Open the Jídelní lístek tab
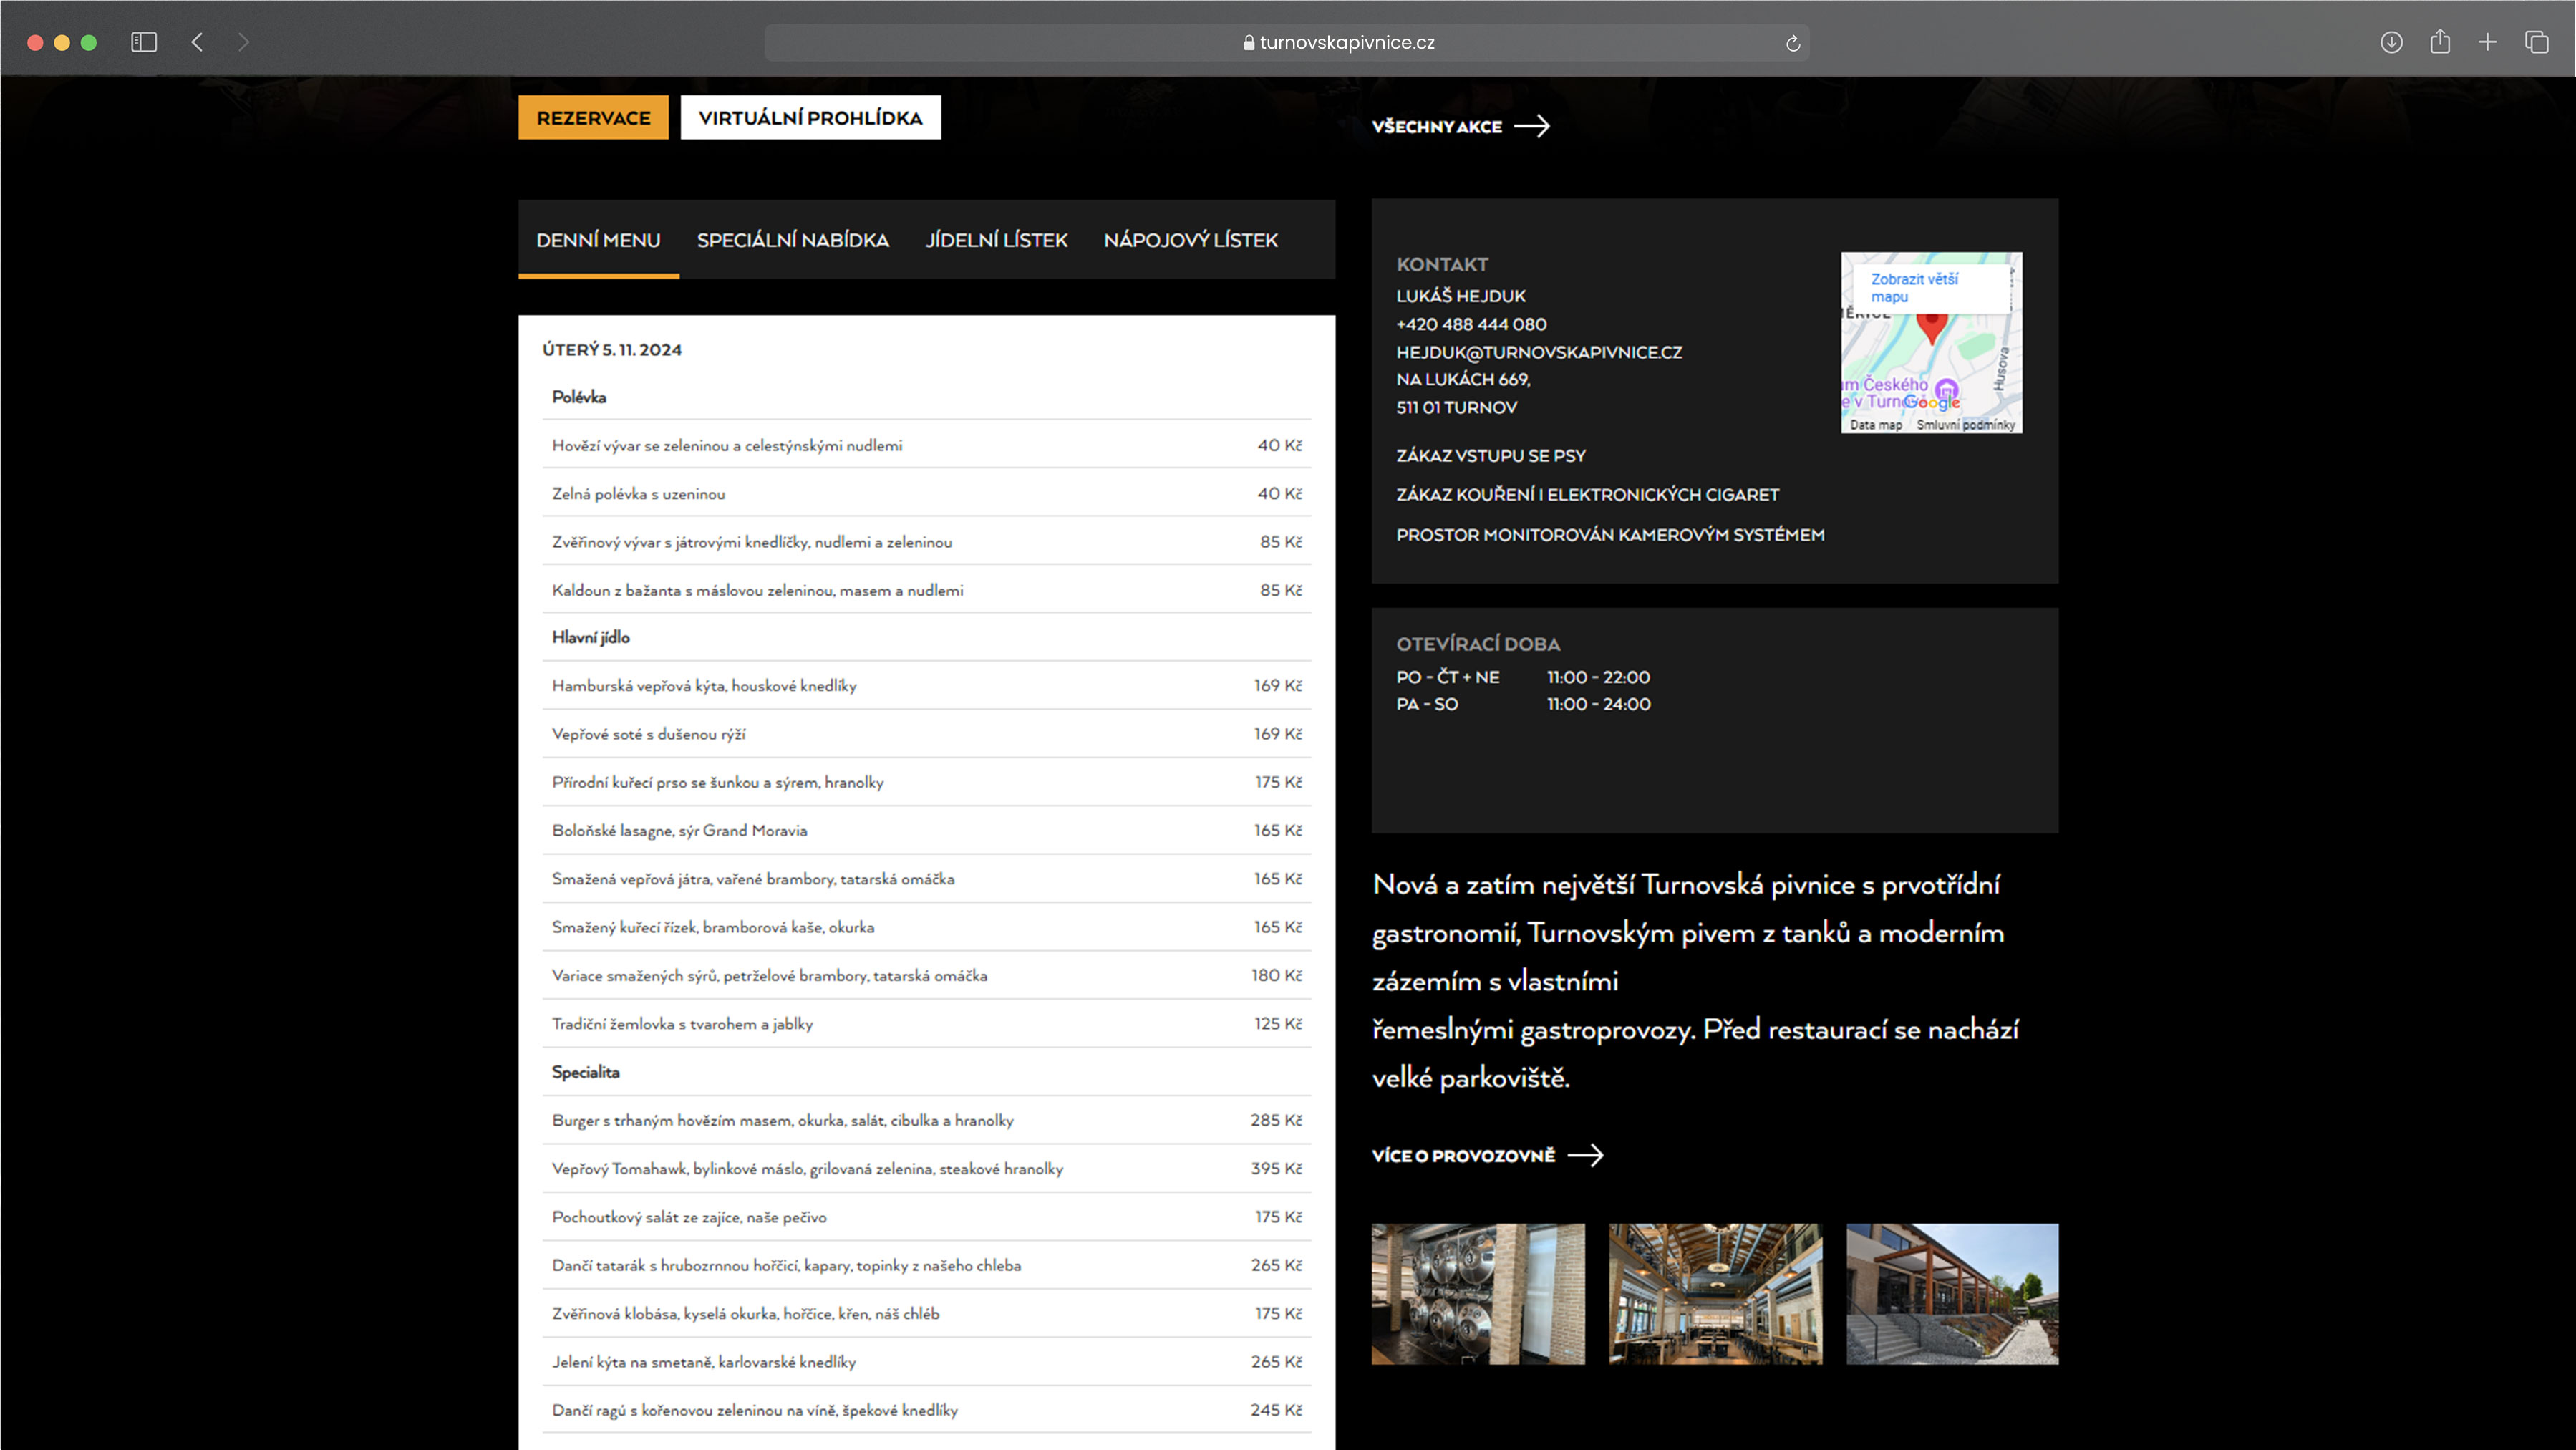This screenshot has width=2576, height=1450. 996,240
